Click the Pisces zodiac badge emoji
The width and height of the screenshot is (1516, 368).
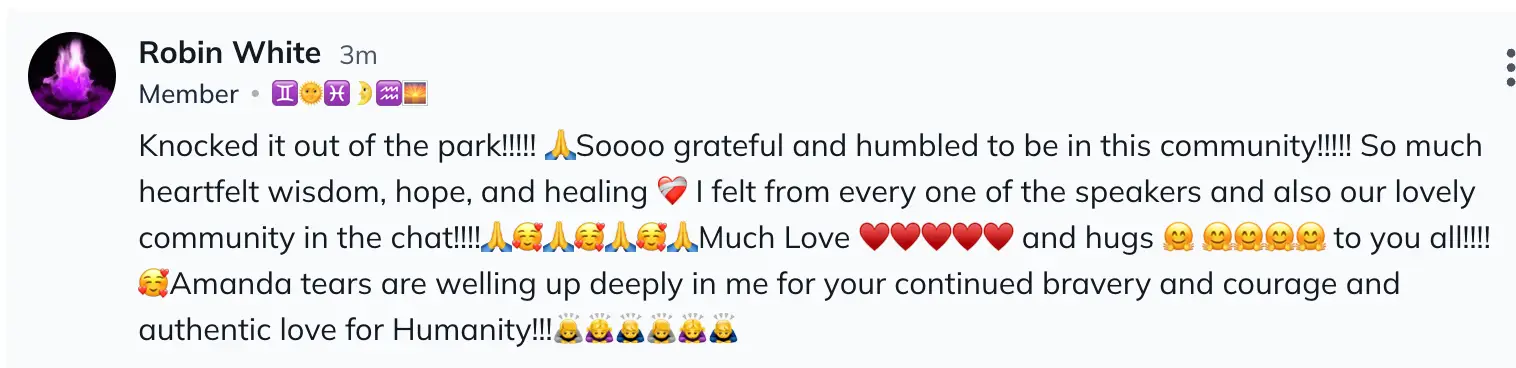click(x=337, y=95)
